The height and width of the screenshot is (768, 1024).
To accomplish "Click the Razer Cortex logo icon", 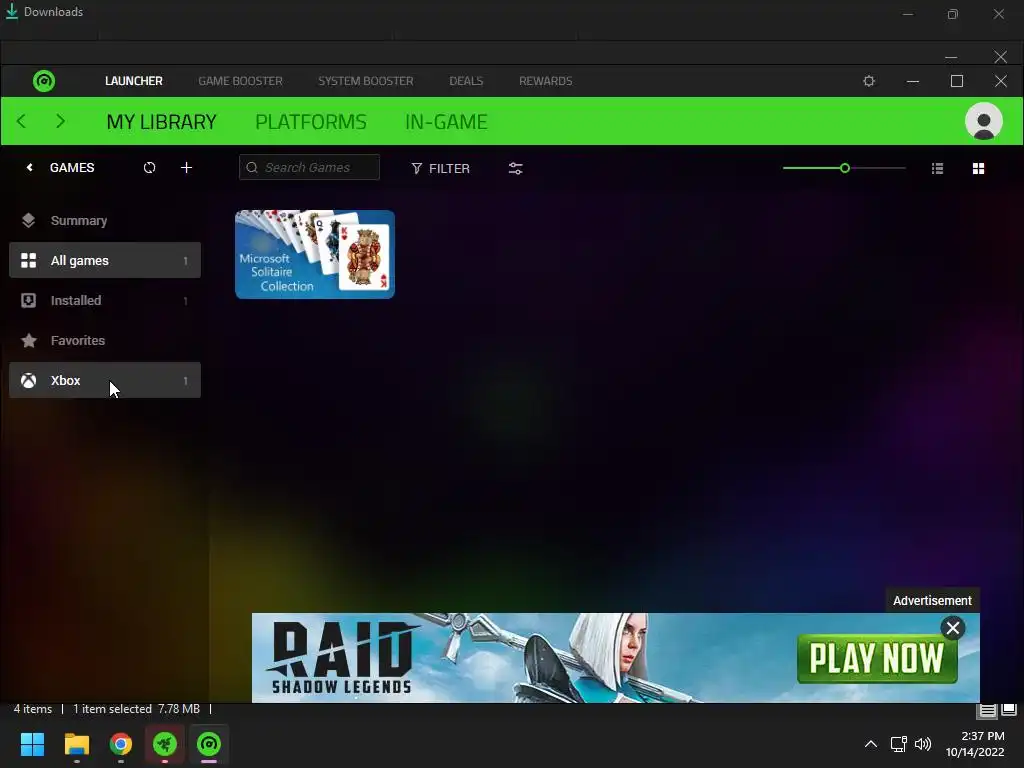I will 44,81.
